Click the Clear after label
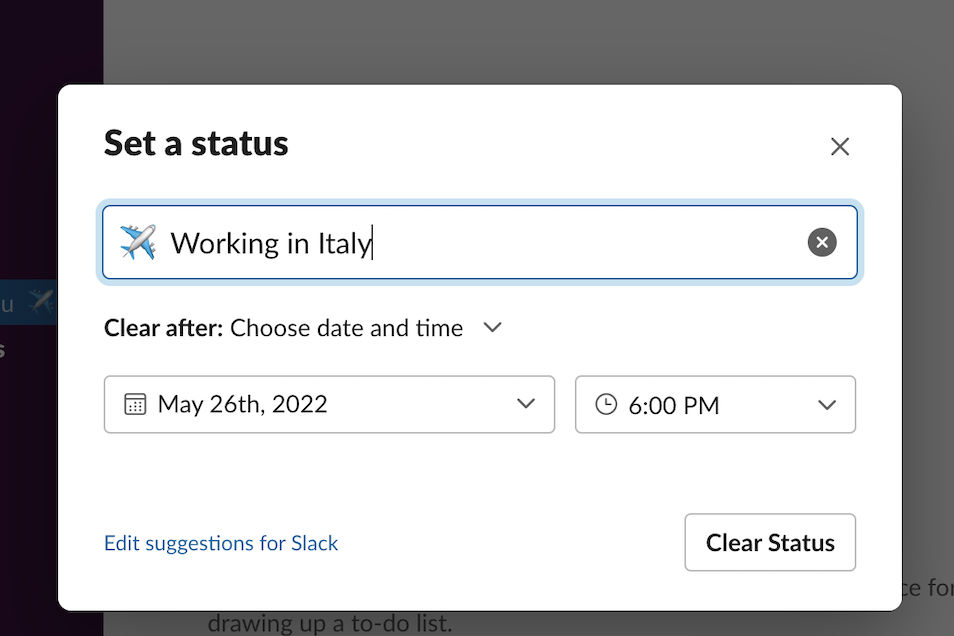Viewport: 954px width, 636px height. (x=164, y=328)
